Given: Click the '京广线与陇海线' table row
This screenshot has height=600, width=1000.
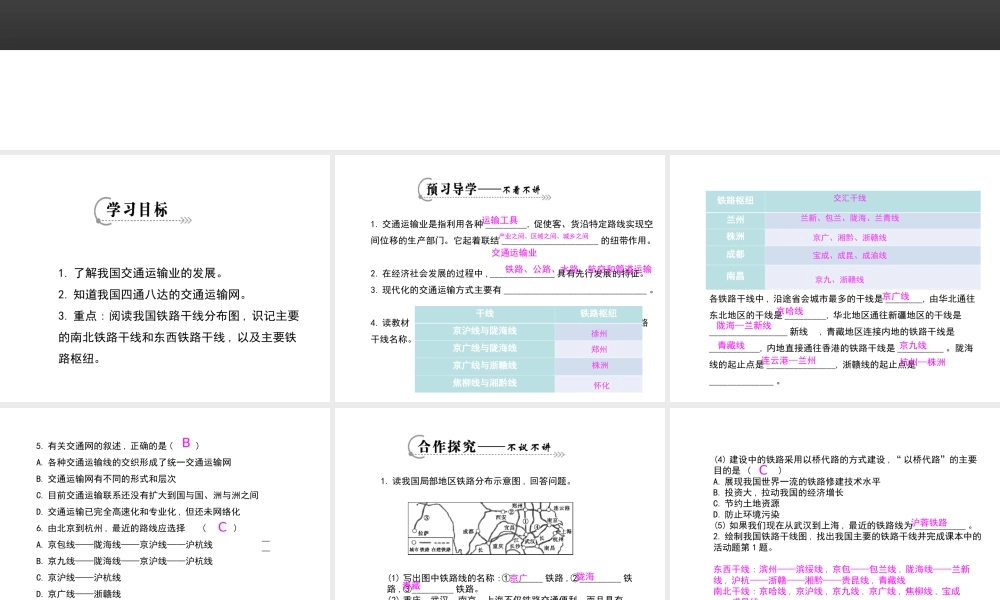Looking at the screenshot, I should [x=485, y=348].
